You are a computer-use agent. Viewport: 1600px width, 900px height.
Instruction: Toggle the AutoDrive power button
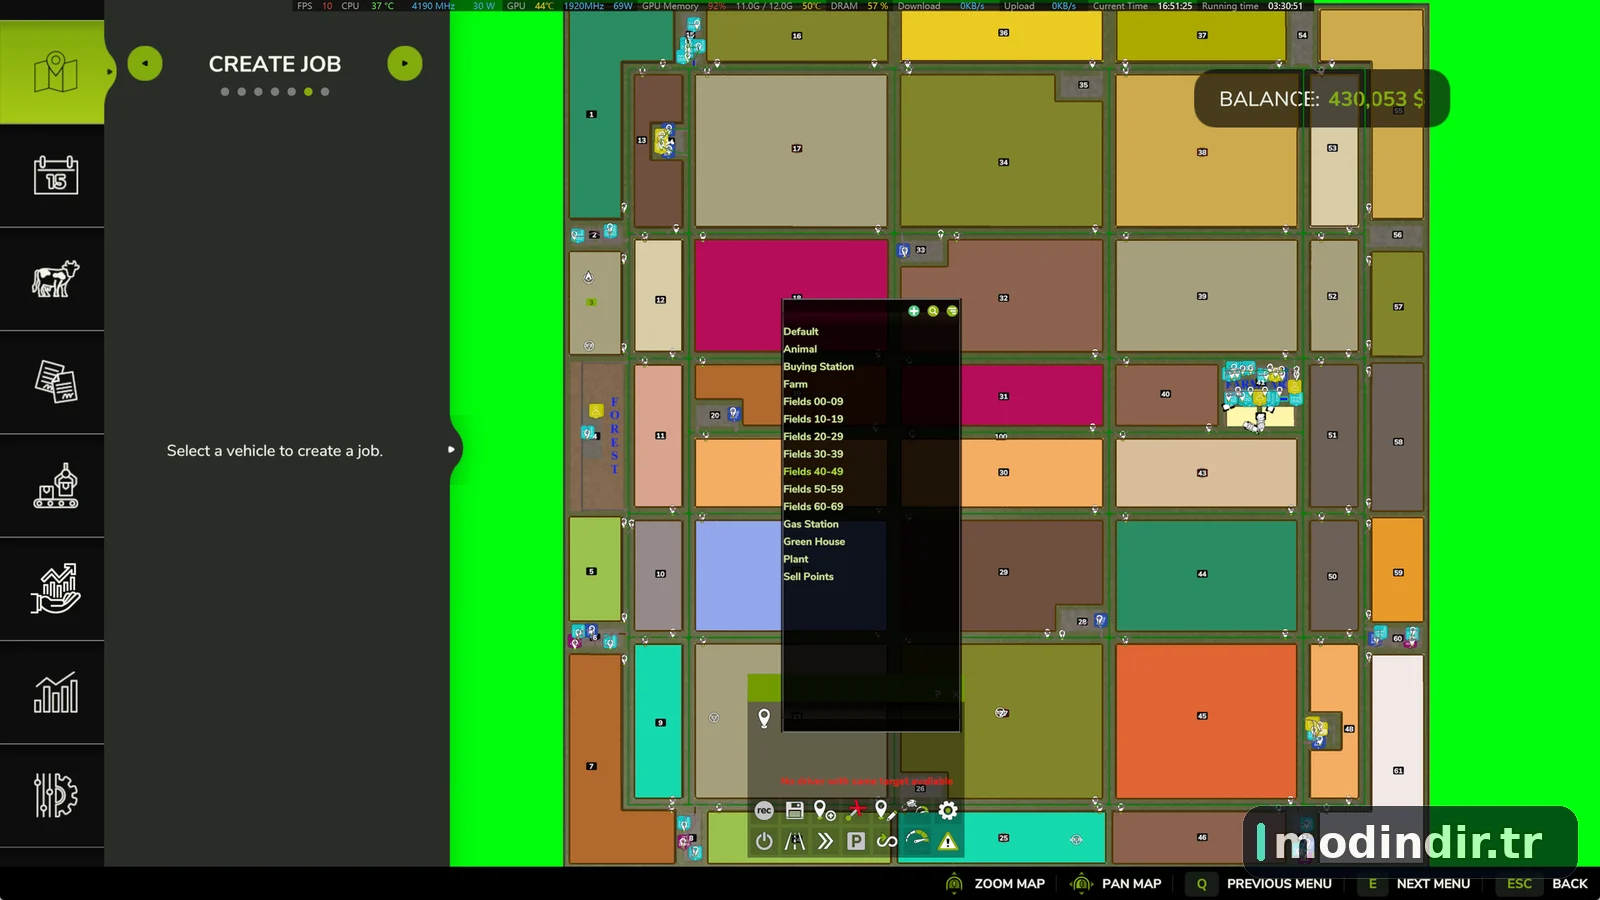[764, 841]
